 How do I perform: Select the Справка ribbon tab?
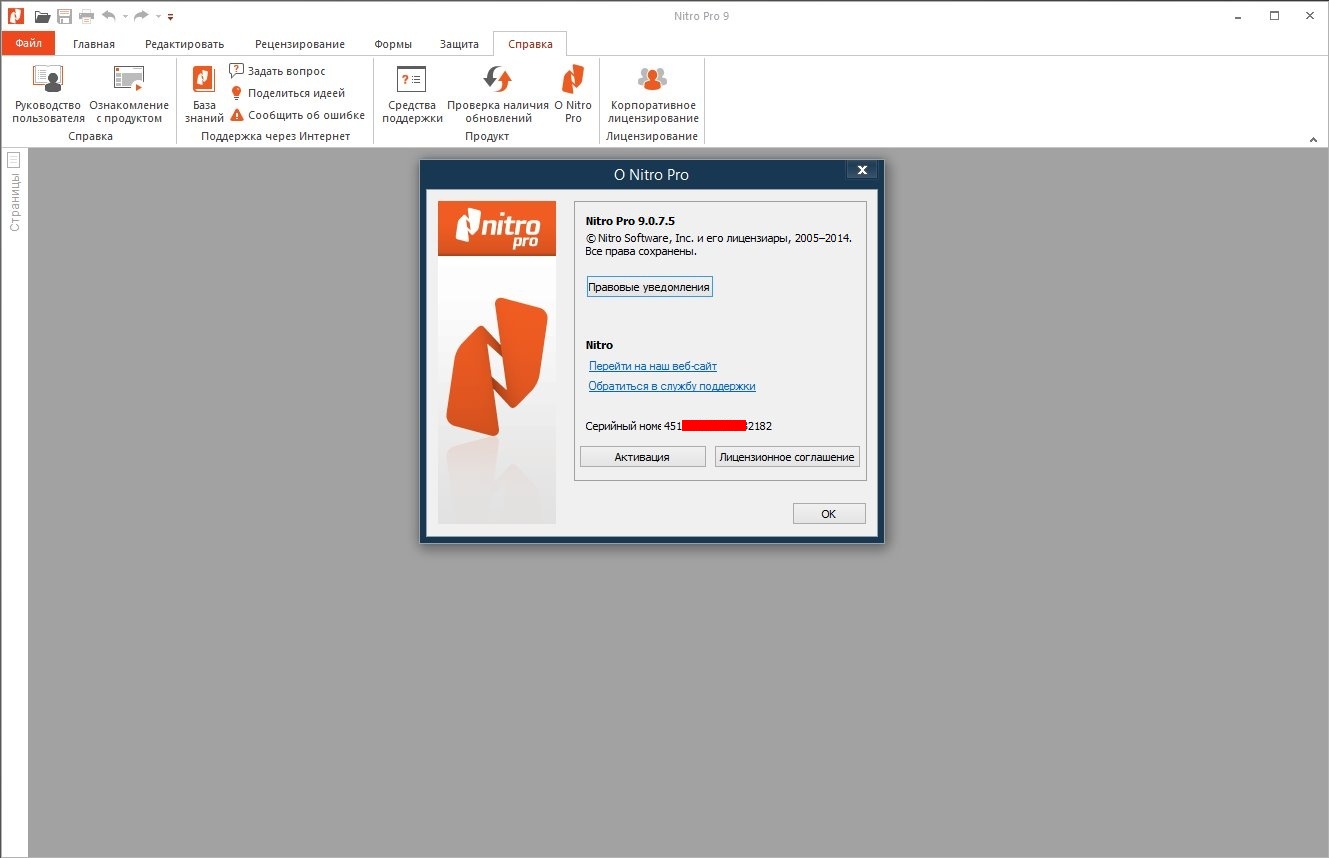[530, 44]
